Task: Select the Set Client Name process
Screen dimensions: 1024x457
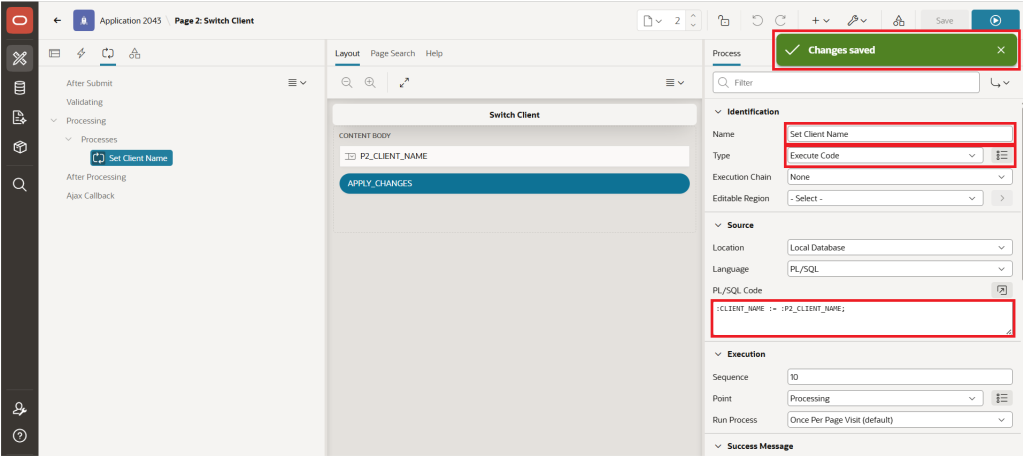Action: 132,158
